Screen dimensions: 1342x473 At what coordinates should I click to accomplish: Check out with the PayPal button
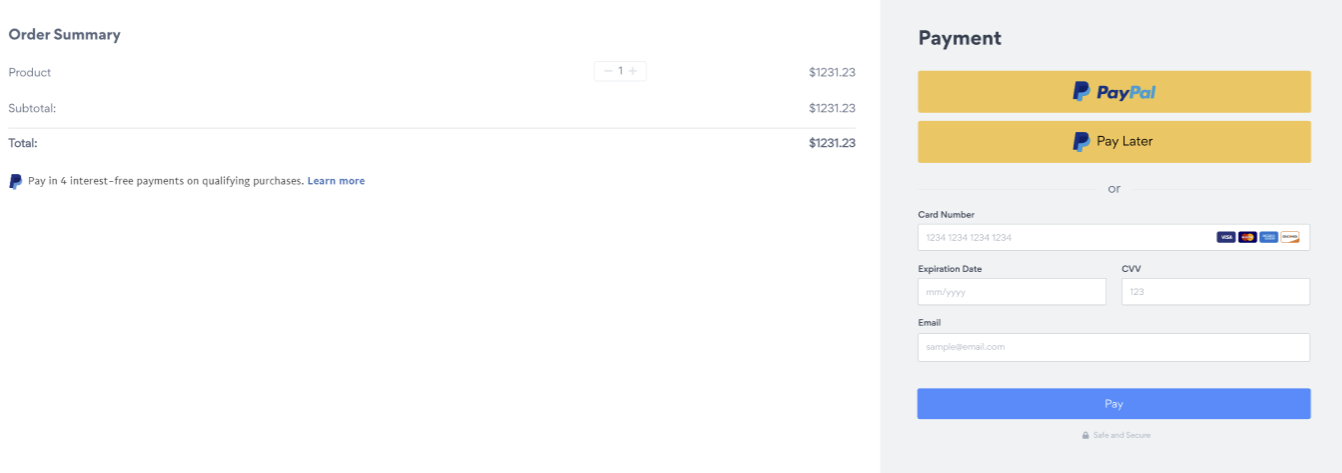[1114, 92]
